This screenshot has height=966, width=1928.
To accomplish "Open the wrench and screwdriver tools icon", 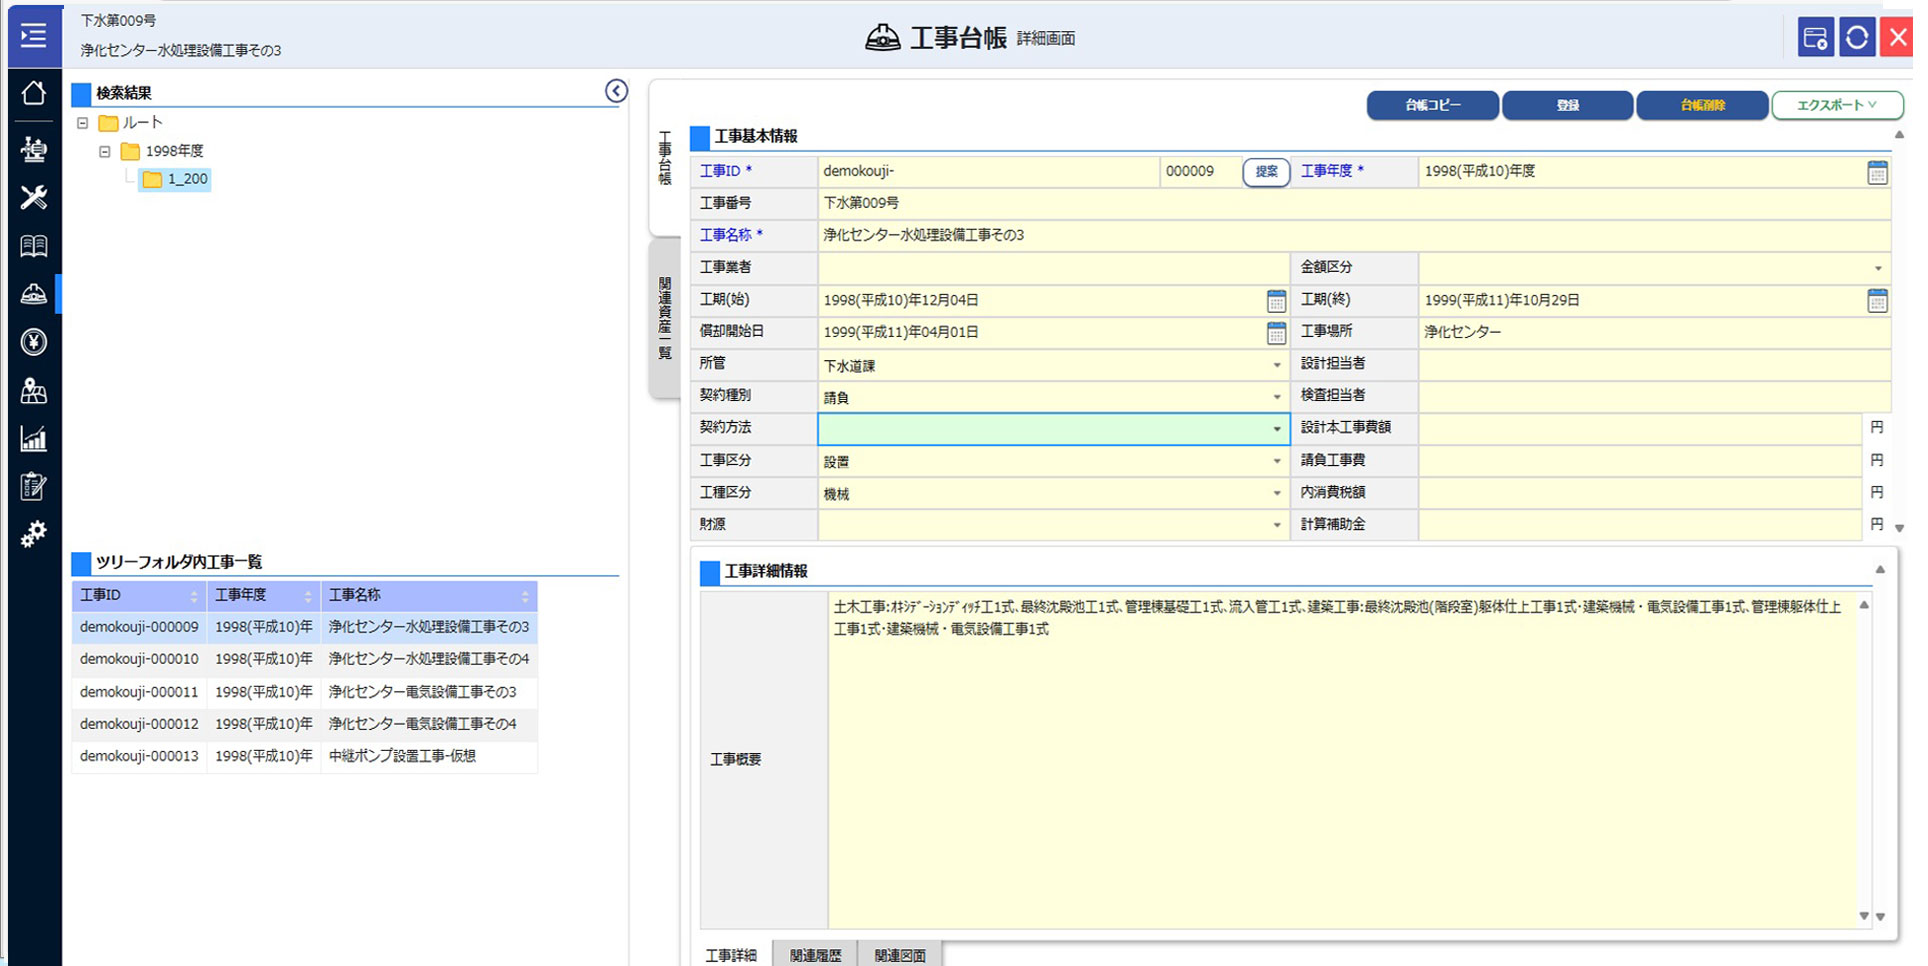I will pos(33,197).
